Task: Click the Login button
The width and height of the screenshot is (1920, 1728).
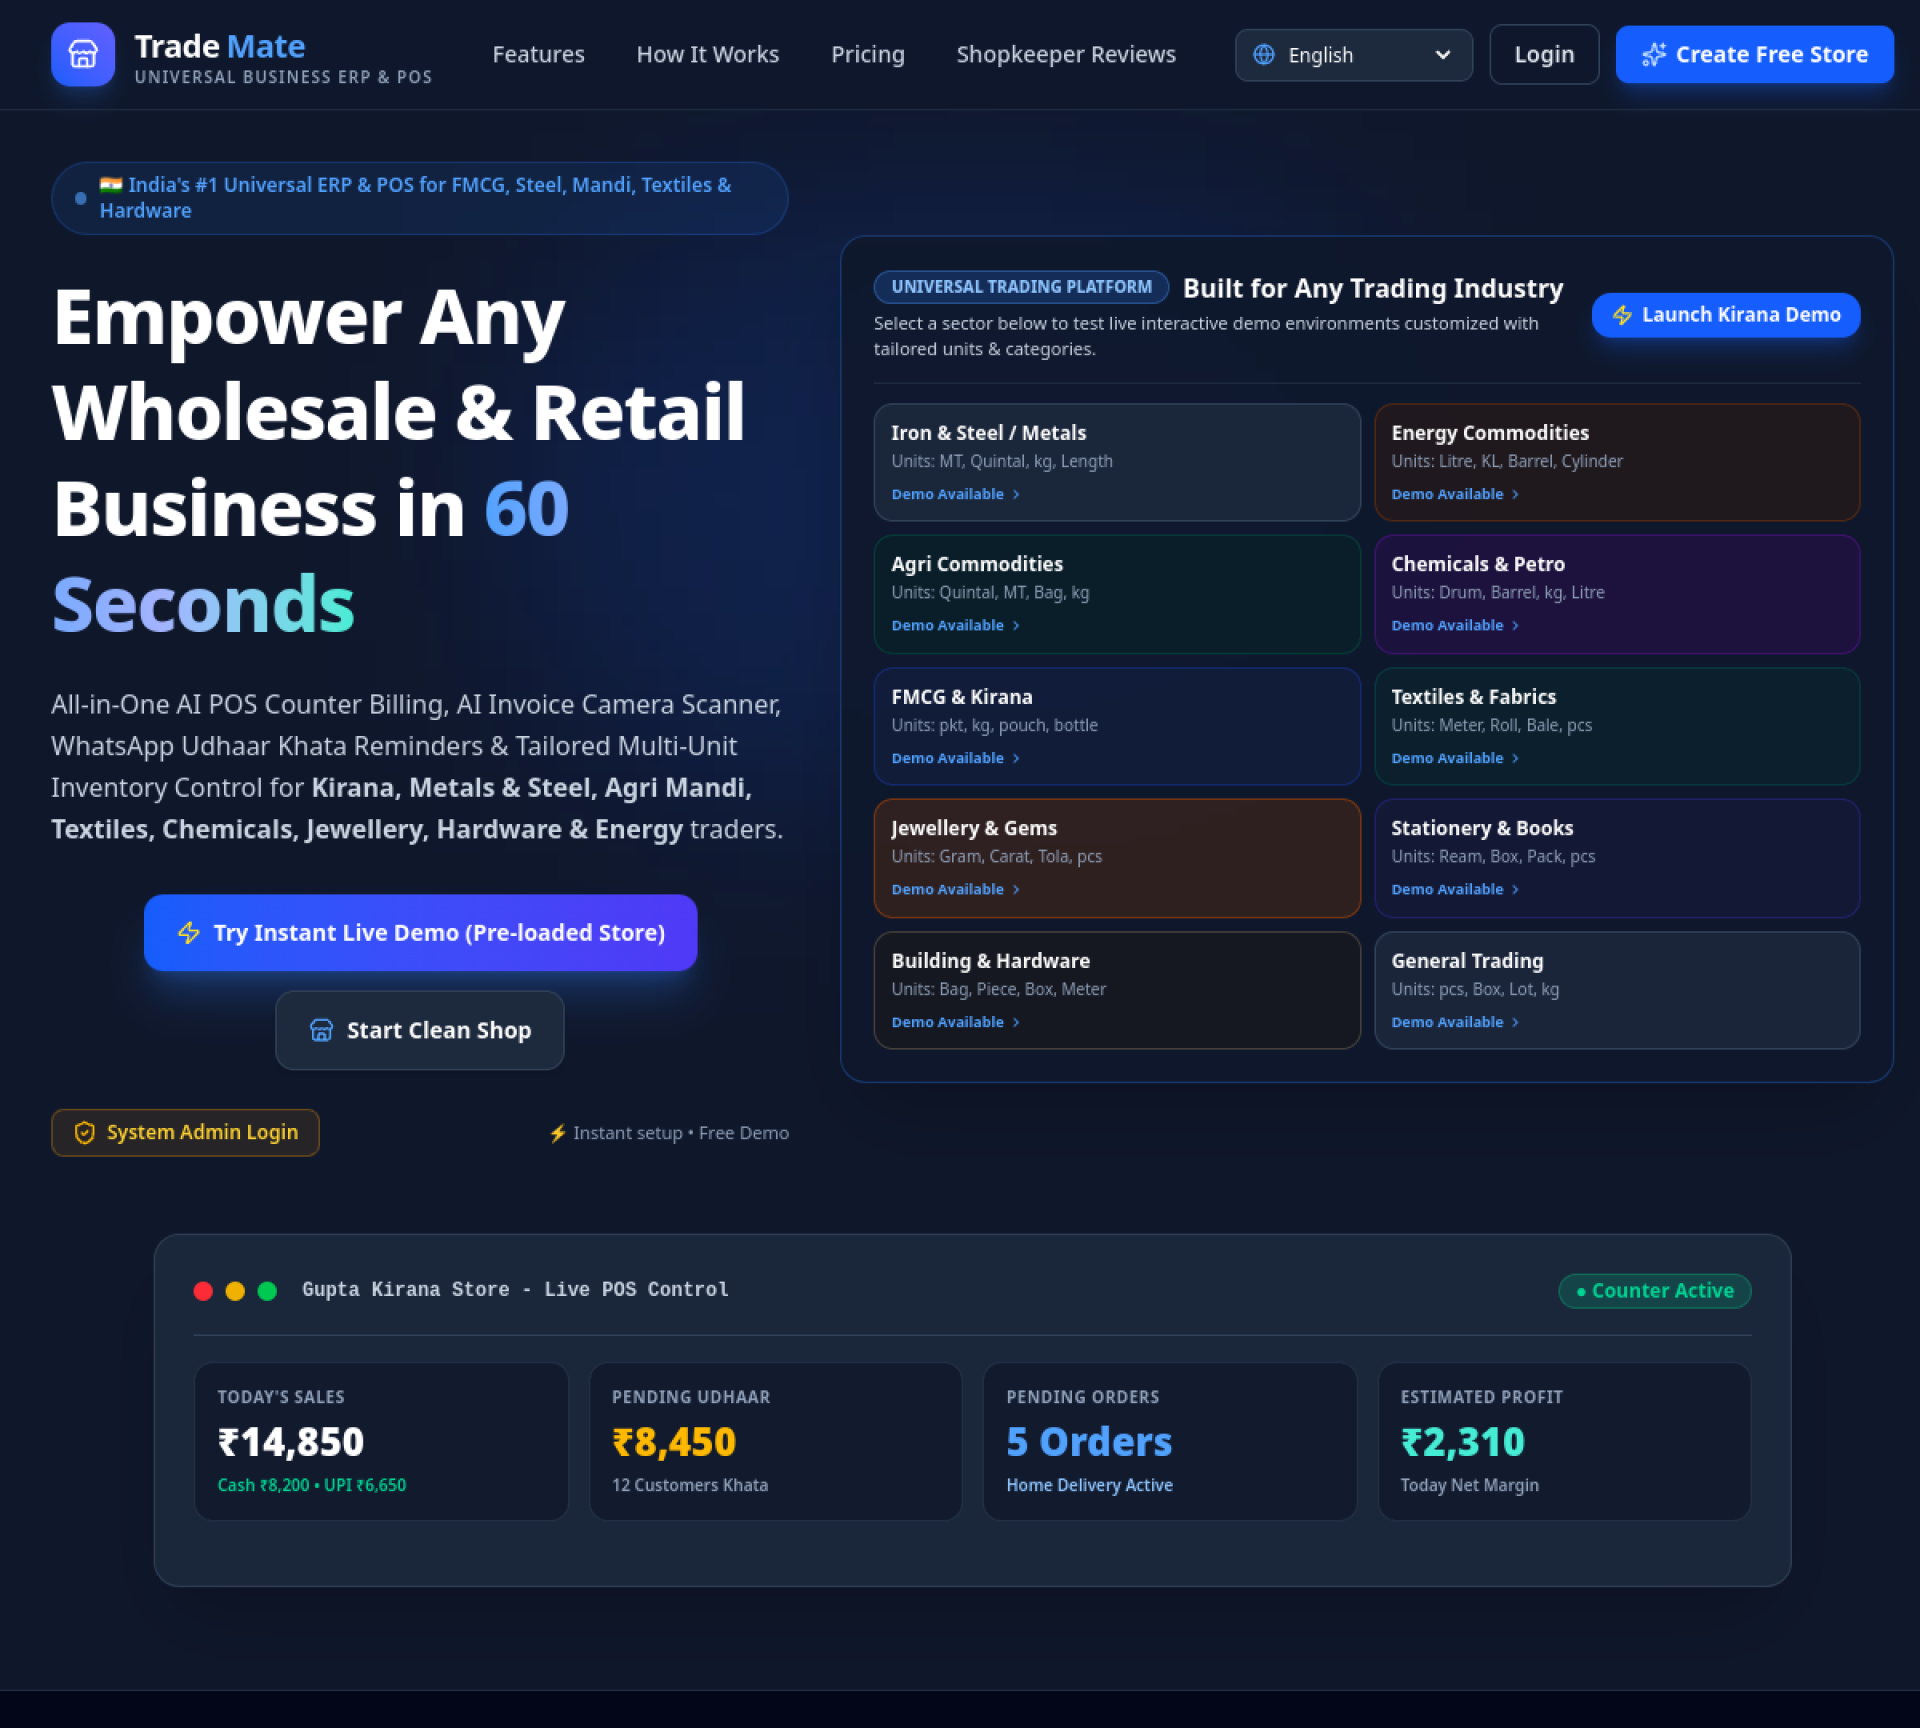Action: pyautogui.click(x=1544, y=54)
